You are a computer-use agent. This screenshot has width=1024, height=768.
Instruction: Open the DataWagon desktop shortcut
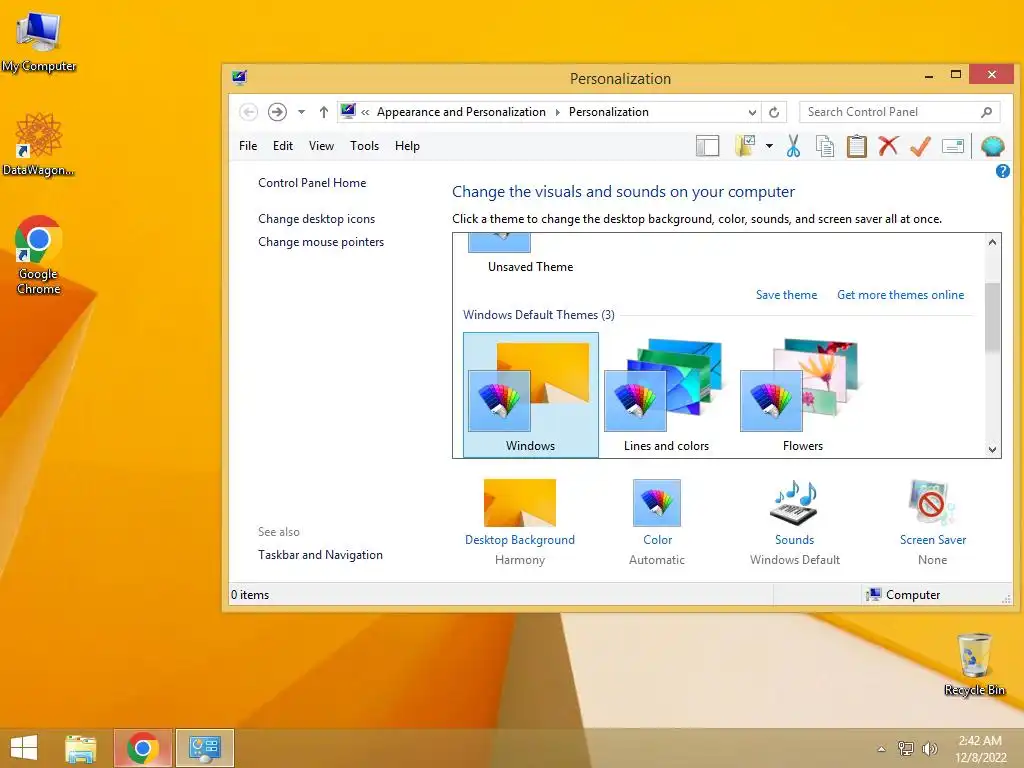coord(39,144)
